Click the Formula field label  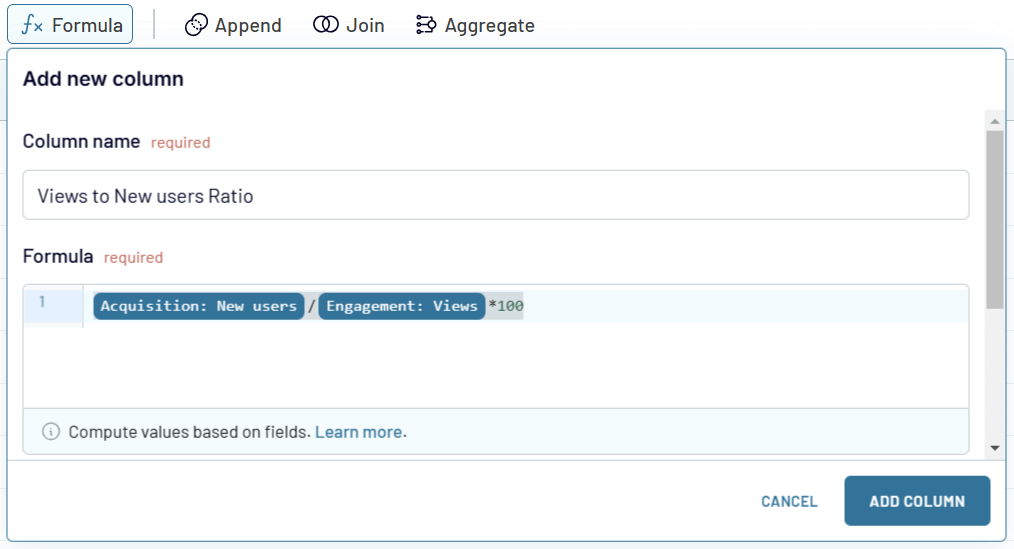[58, 257]
